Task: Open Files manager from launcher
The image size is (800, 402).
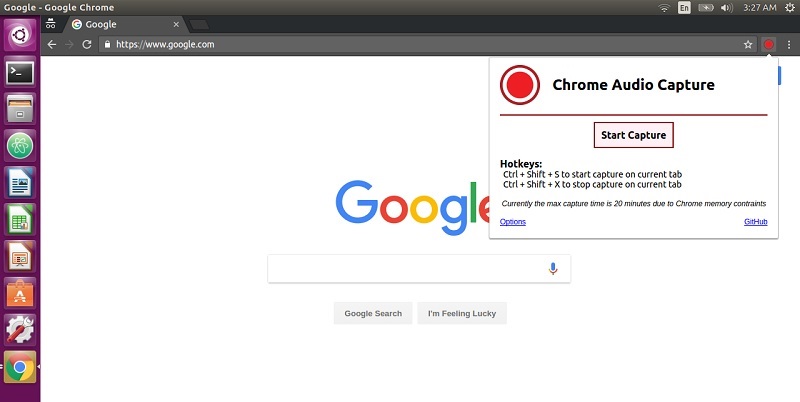Action: 20,109
